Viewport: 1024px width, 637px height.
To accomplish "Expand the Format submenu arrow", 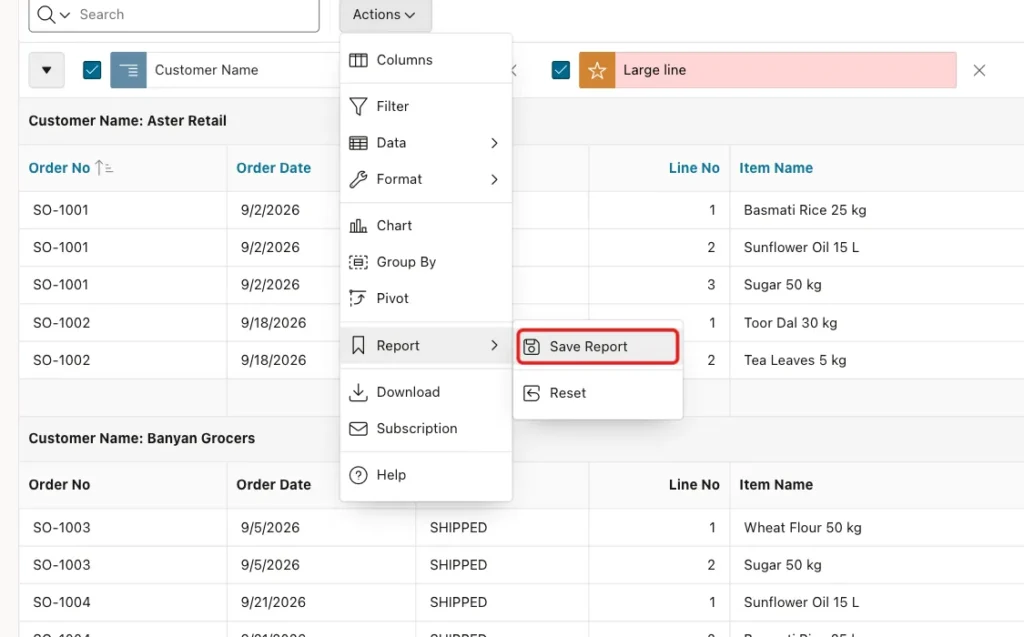I will coord(494,179).
